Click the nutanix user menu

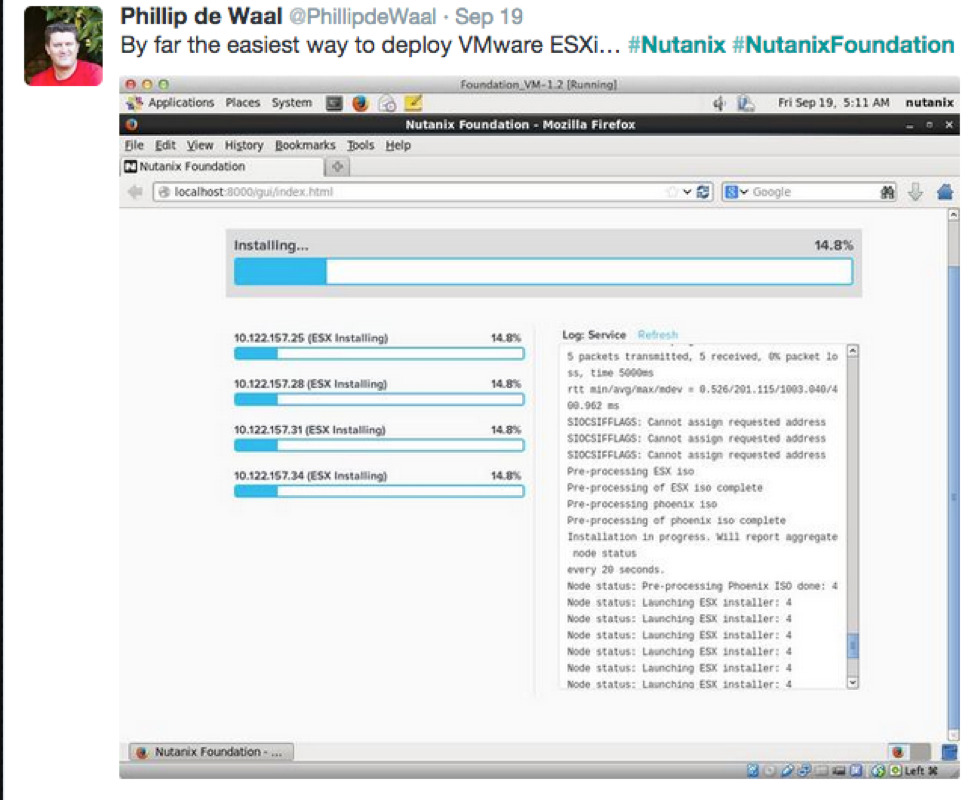[x=929, y=103]
